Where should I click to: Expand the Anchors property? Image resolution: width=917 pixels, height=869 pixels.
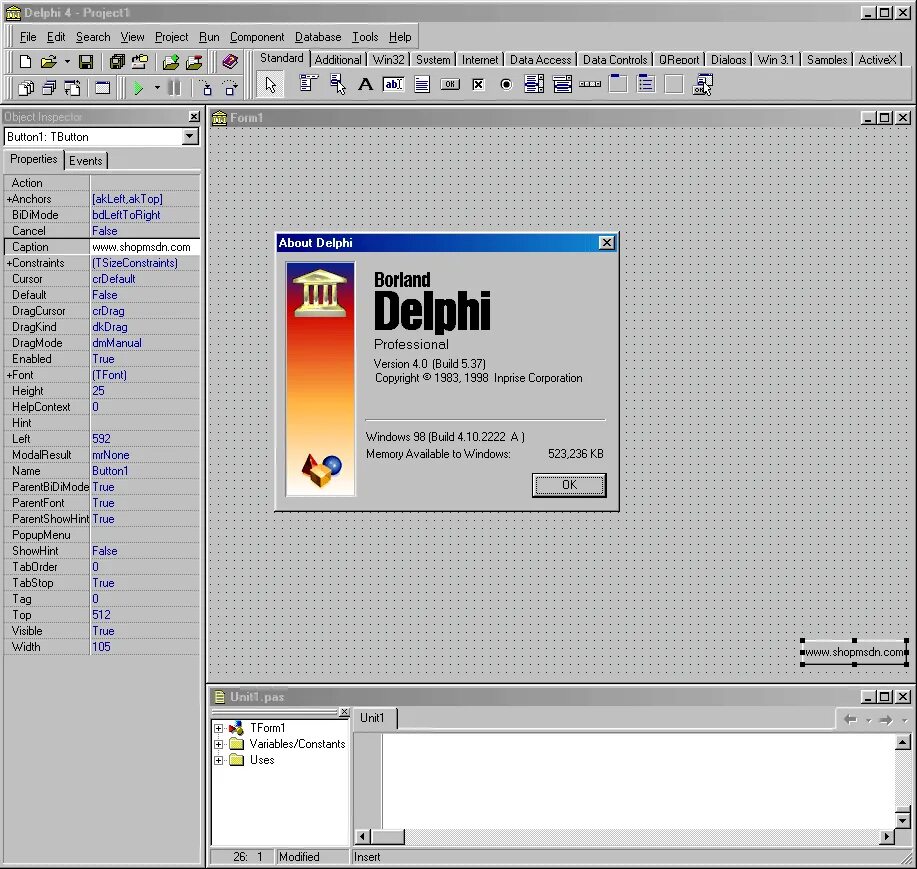click(9, 199)
